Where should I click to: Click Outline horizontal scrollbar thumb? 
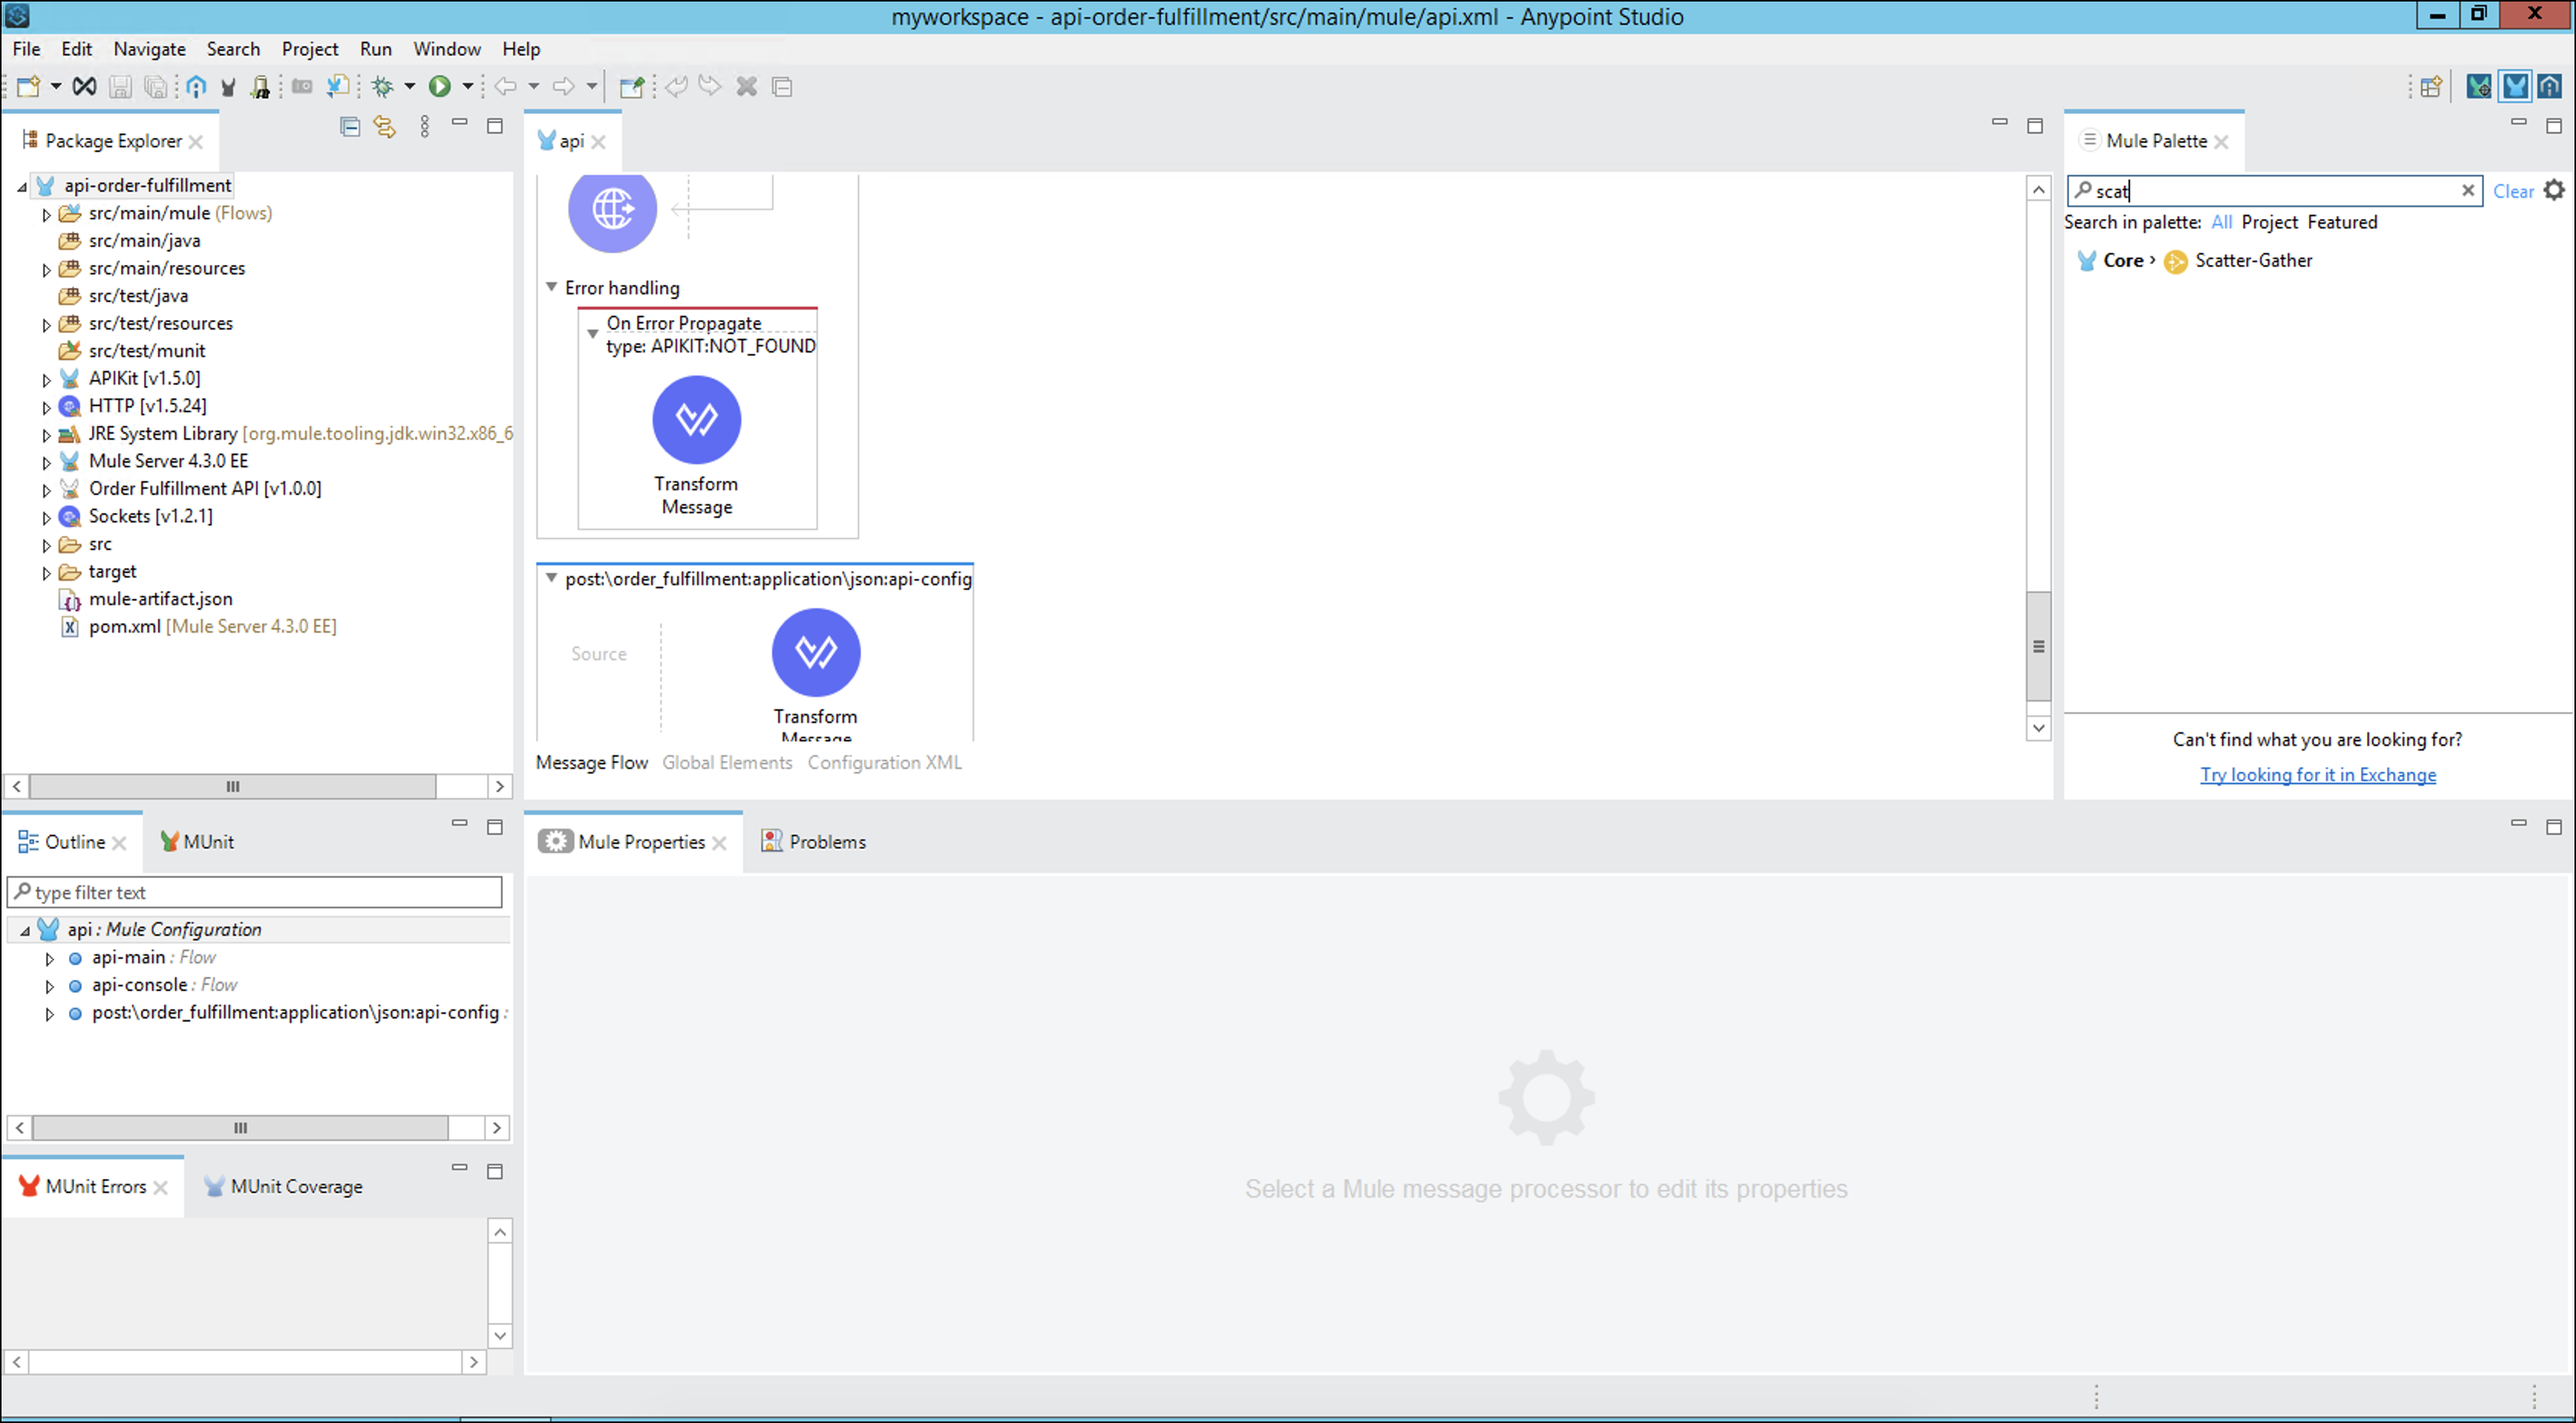240,1128
